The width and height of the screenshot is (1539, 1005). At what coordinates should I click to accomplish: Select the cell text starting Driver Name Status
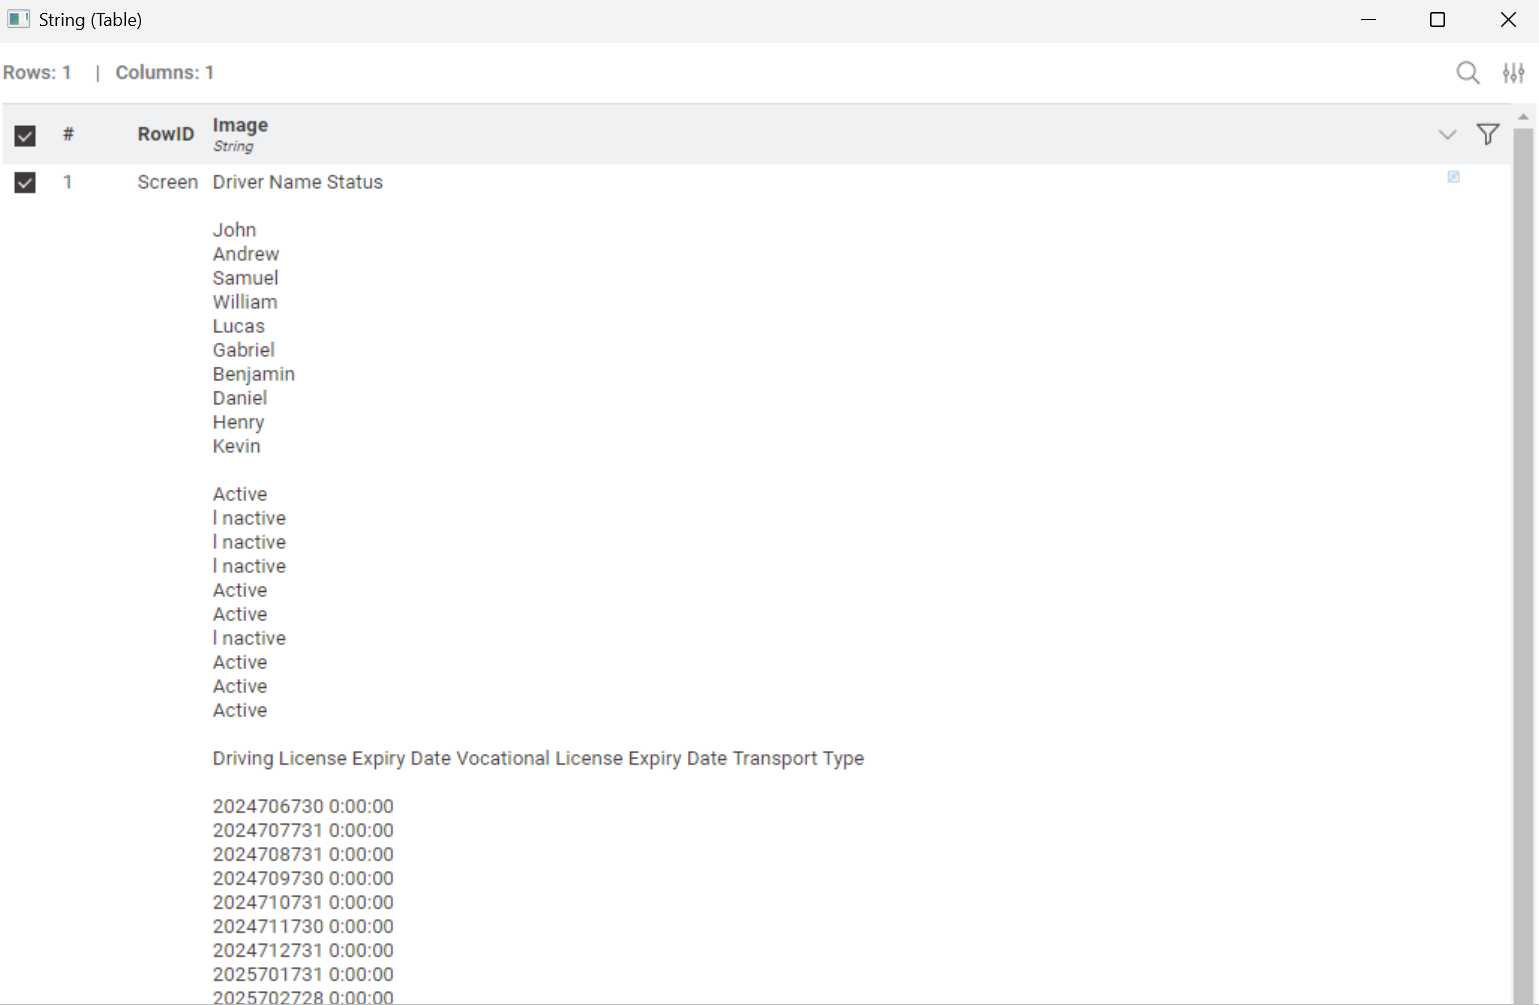point(298,182)
